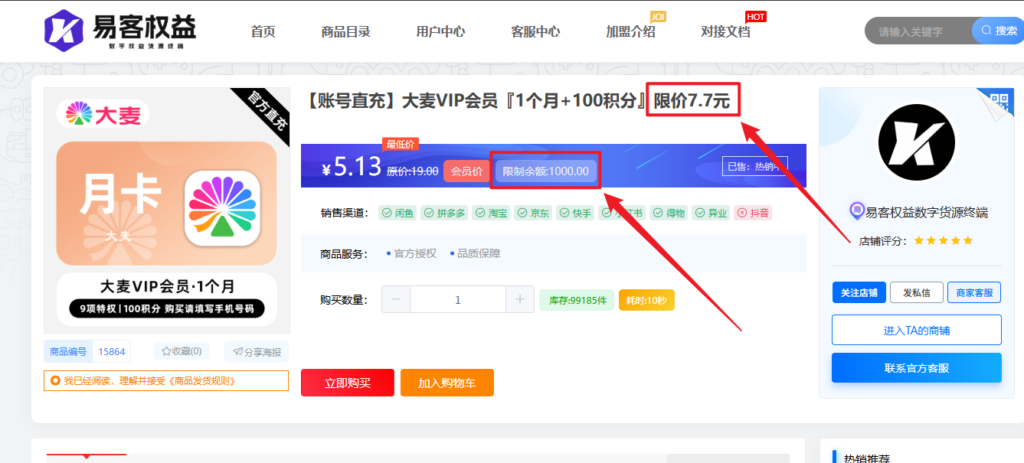Image resolution: width=1024 pixels, height=463 pixels.
Task: Click the shop rating stars
Action: click(943, 241)
